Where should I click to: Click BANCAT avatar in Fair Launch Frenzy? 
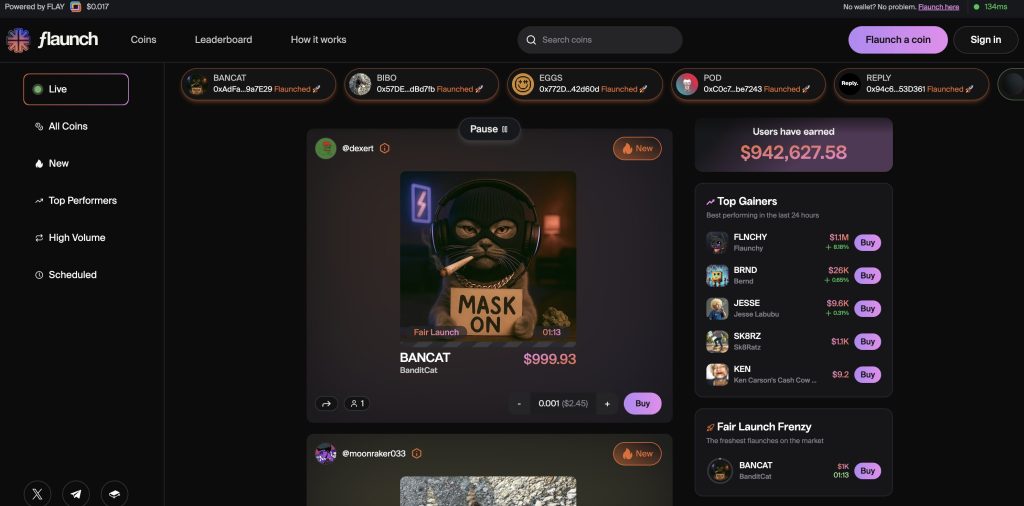tap(720, 471)
